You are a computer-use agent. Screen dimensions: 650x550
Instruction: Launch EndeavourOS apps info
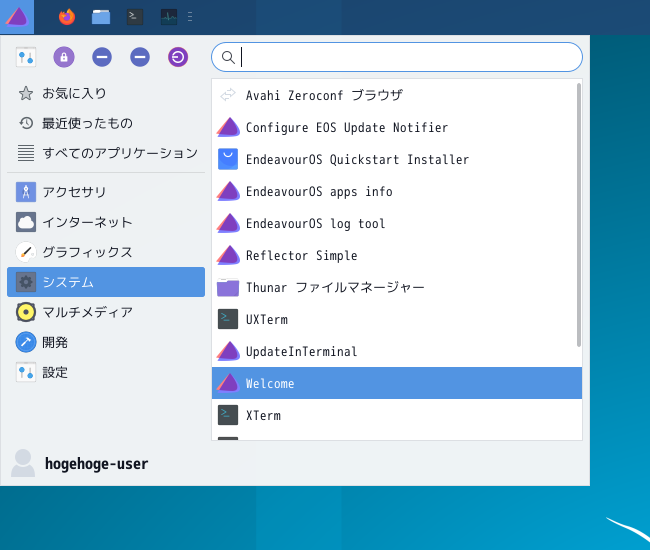397,191
